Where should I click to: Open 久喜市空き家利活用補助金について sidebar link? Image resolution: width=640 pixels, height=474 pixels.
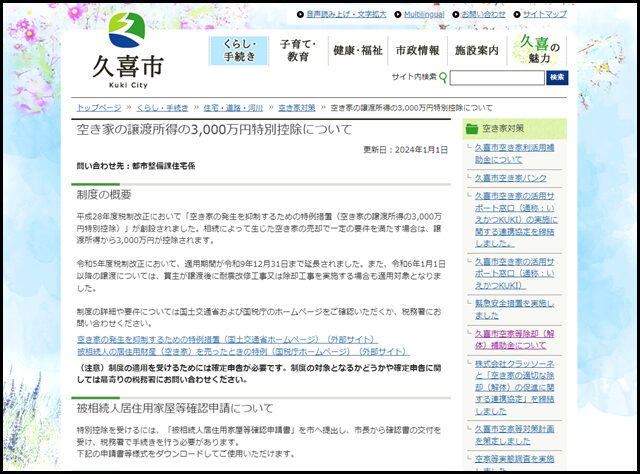click(x=514, y=154)
